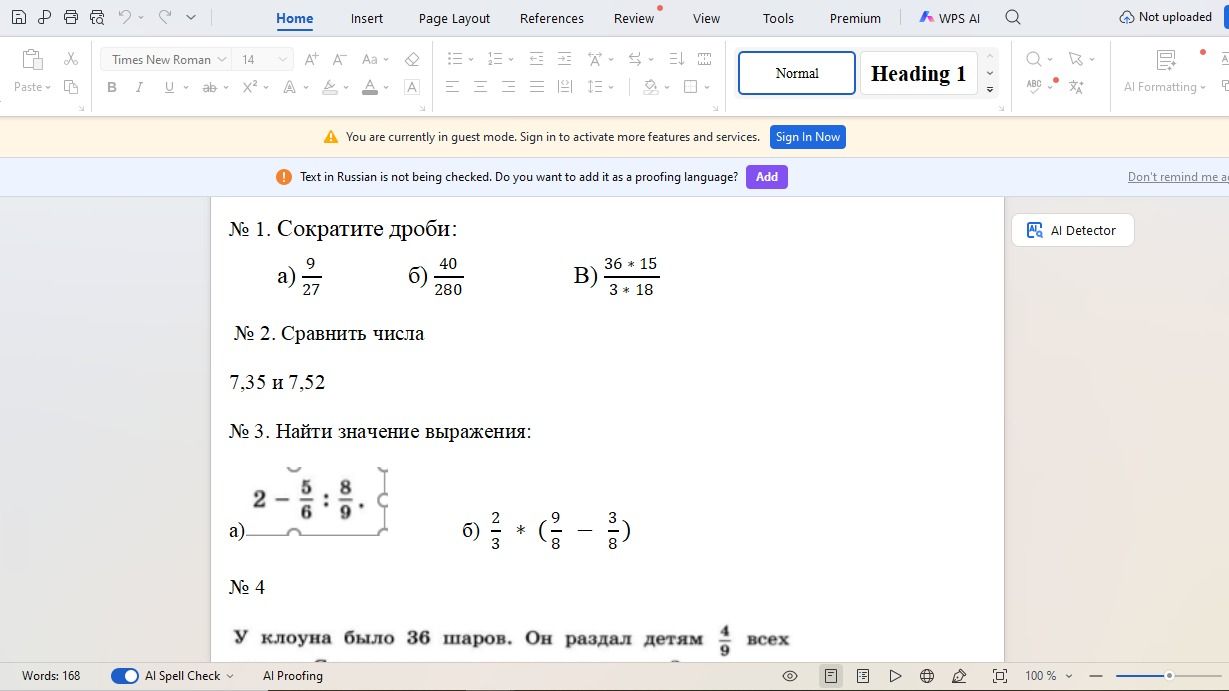Click the Undo arrow

[x=124, y=17]
